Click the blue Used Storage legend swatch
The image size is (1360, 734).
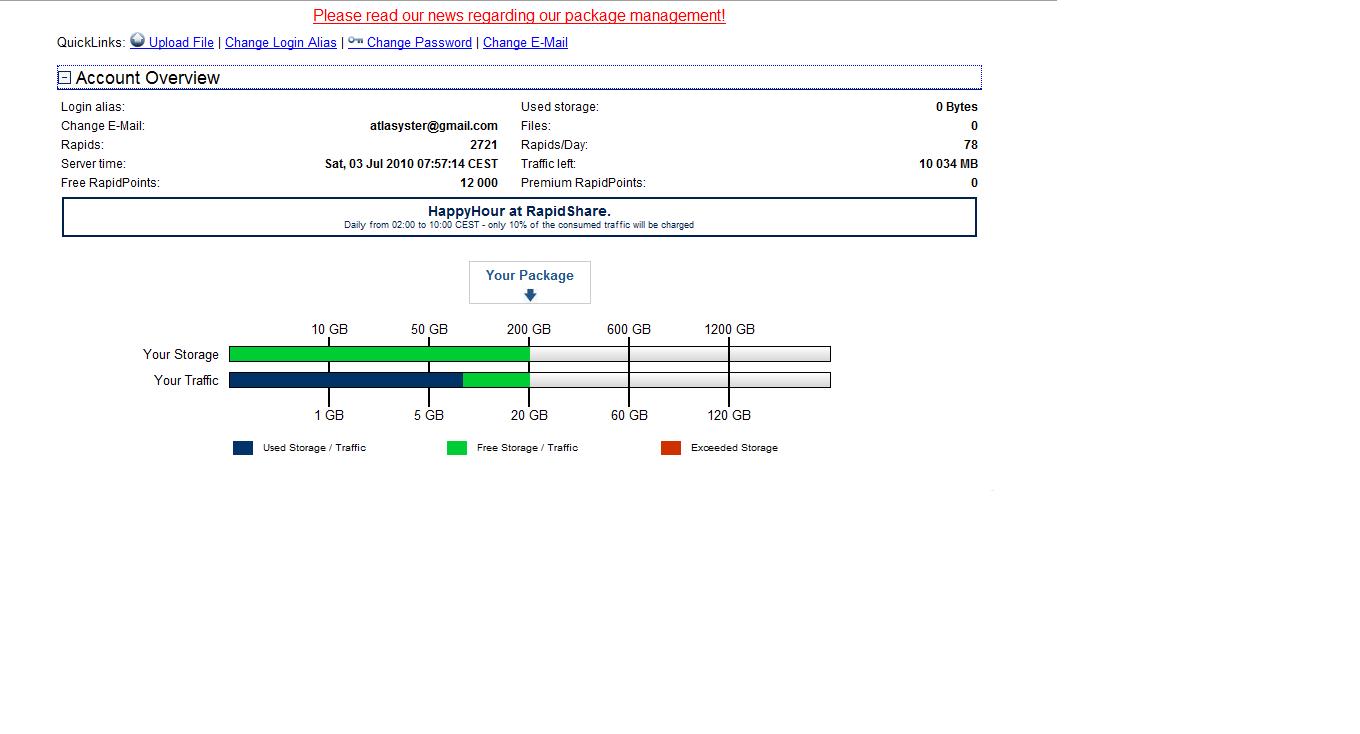[x=243, y=448]
